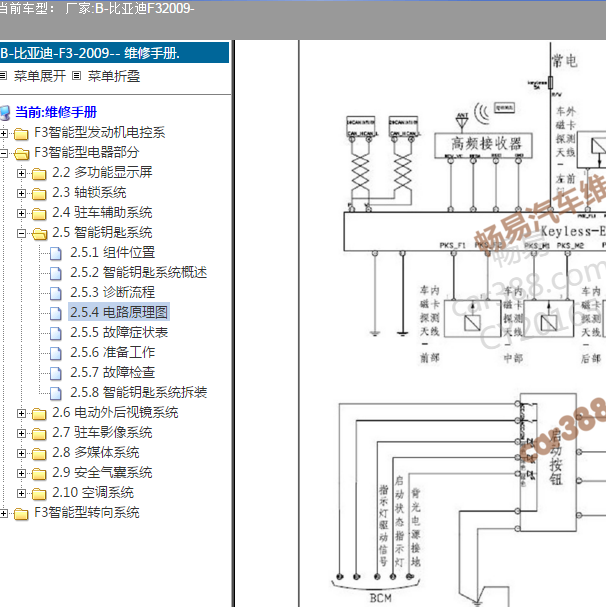Select the 2.10 空调系统 label

(x=93, y=492)
